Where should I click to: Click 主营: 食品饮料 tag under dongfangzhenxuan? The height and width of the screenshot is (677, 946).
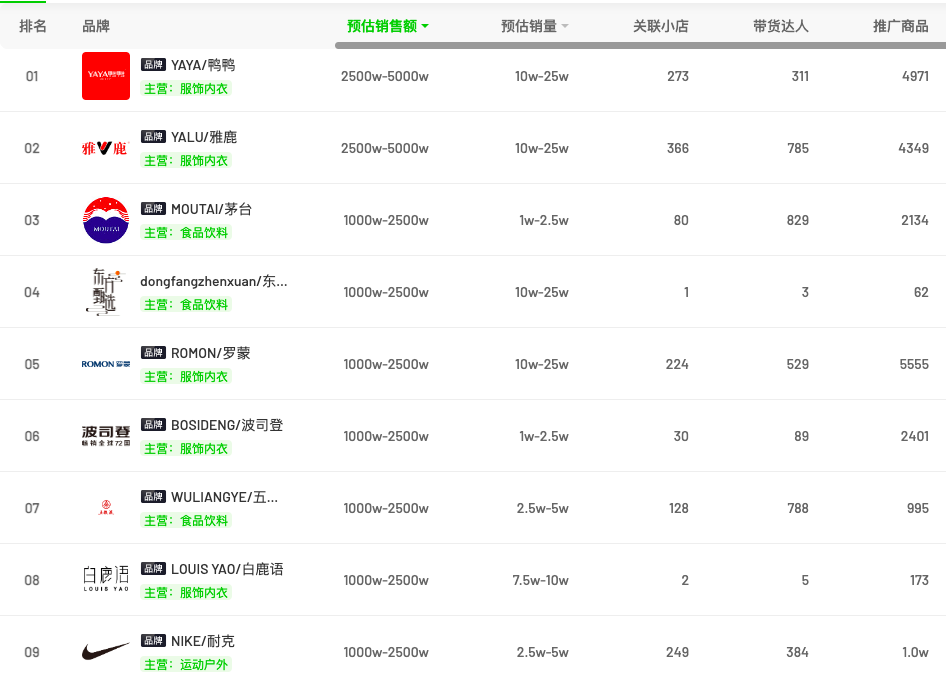tap(186, 305)
